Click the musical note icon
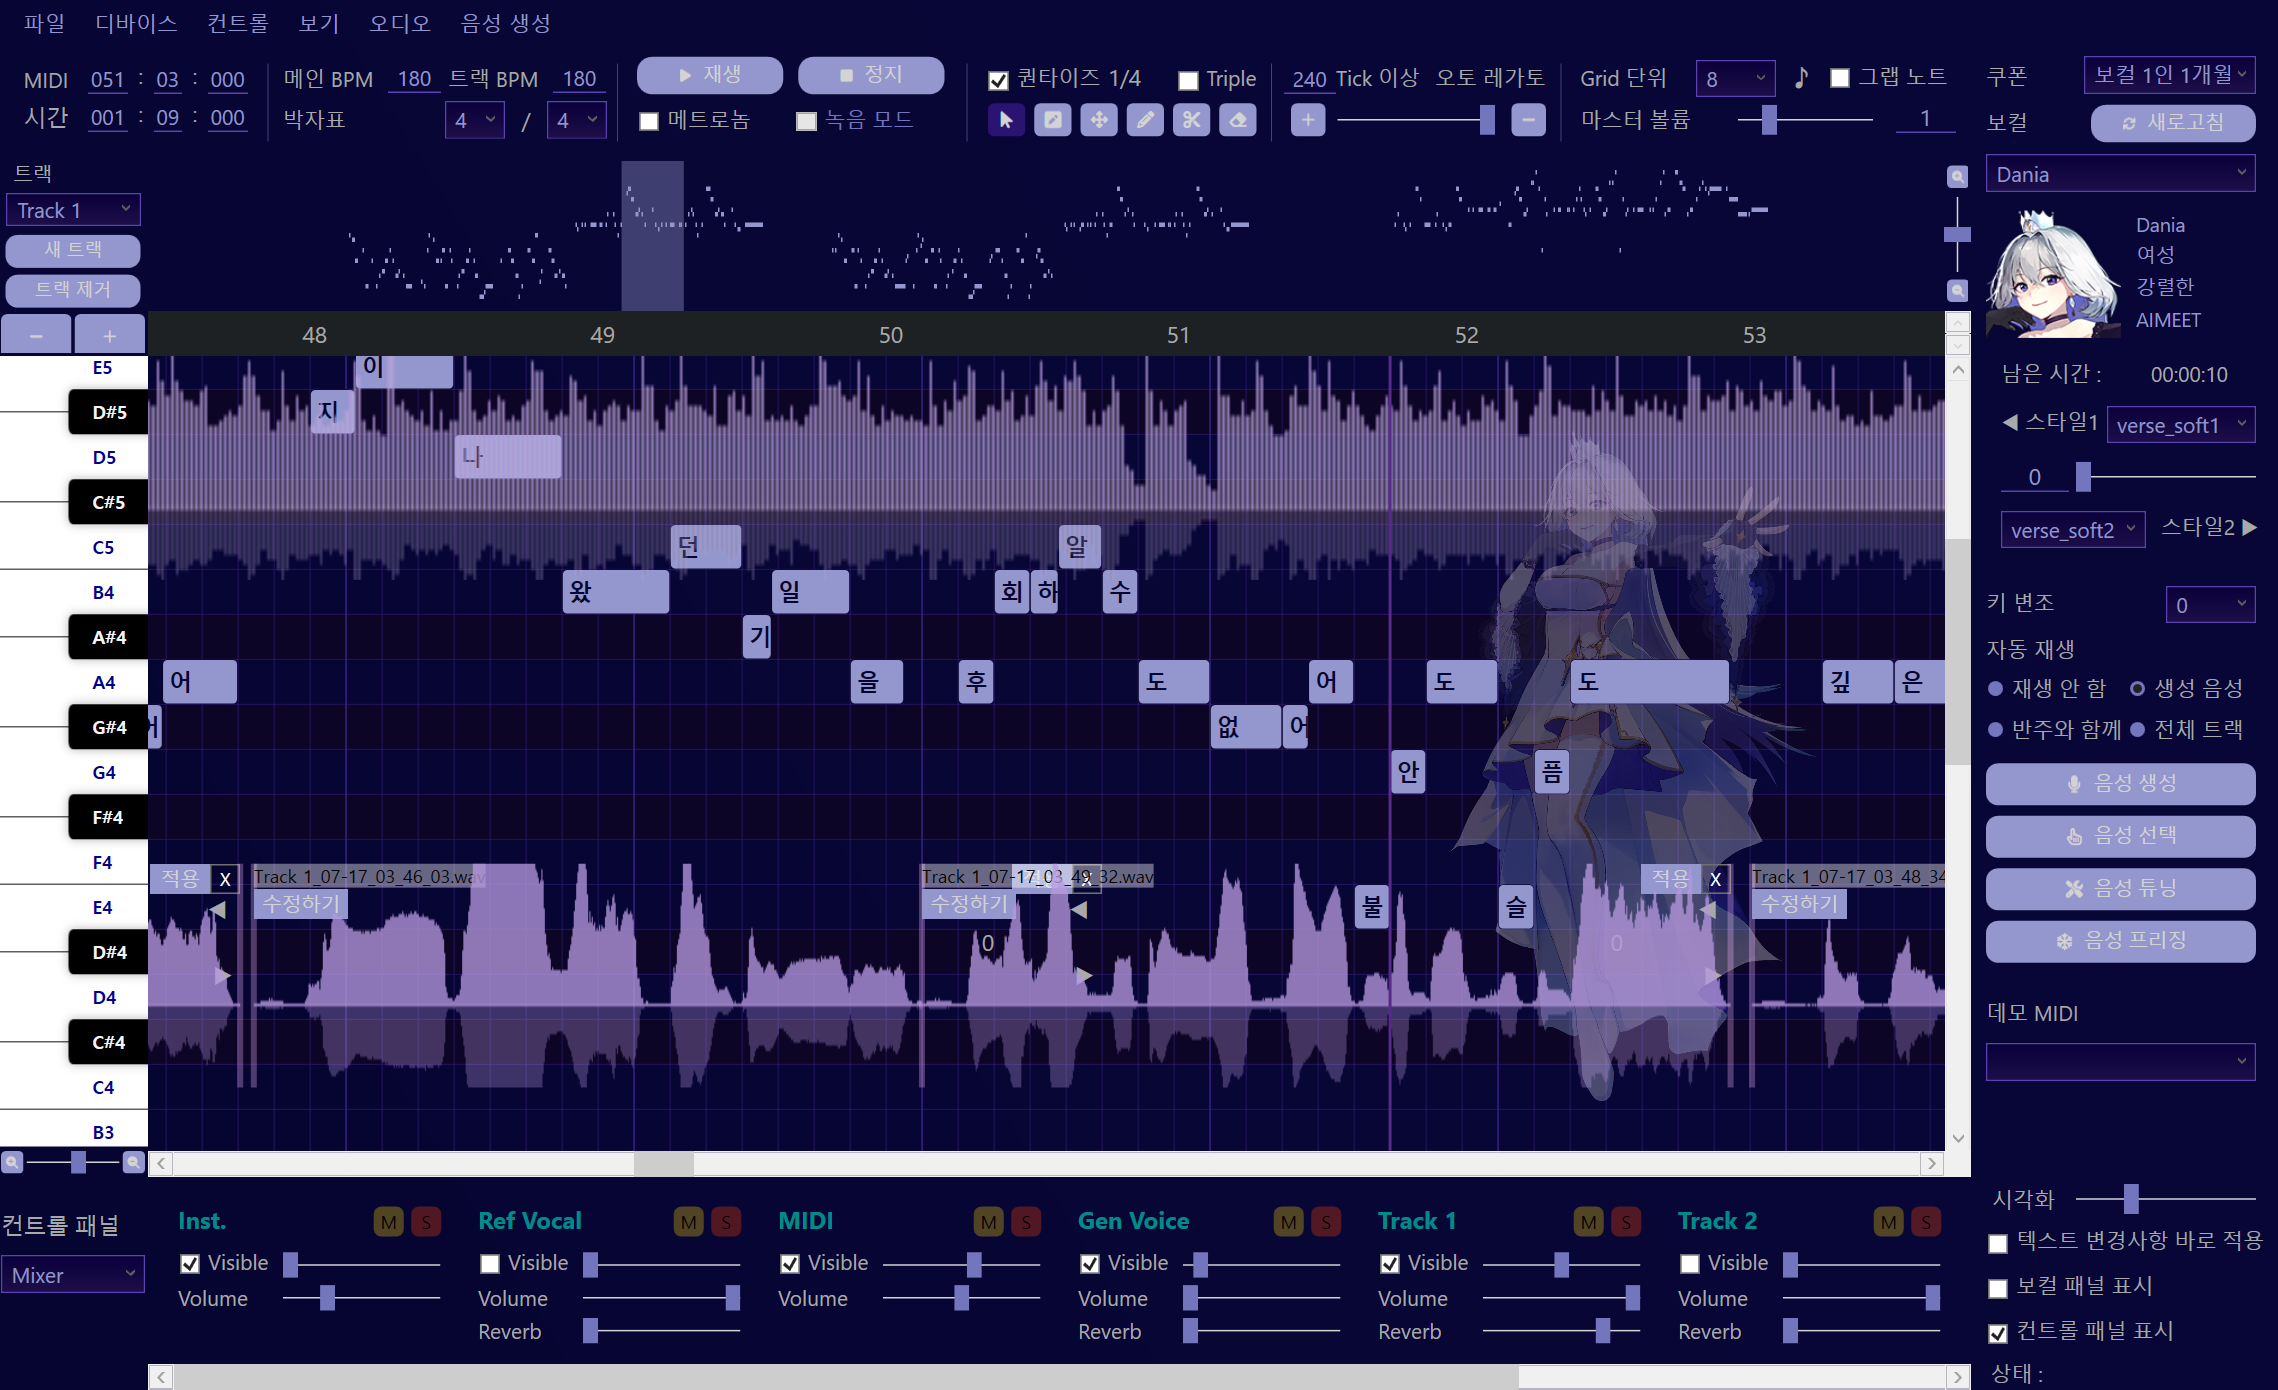2278x1390 pixels. click(x=1801, y=78)
